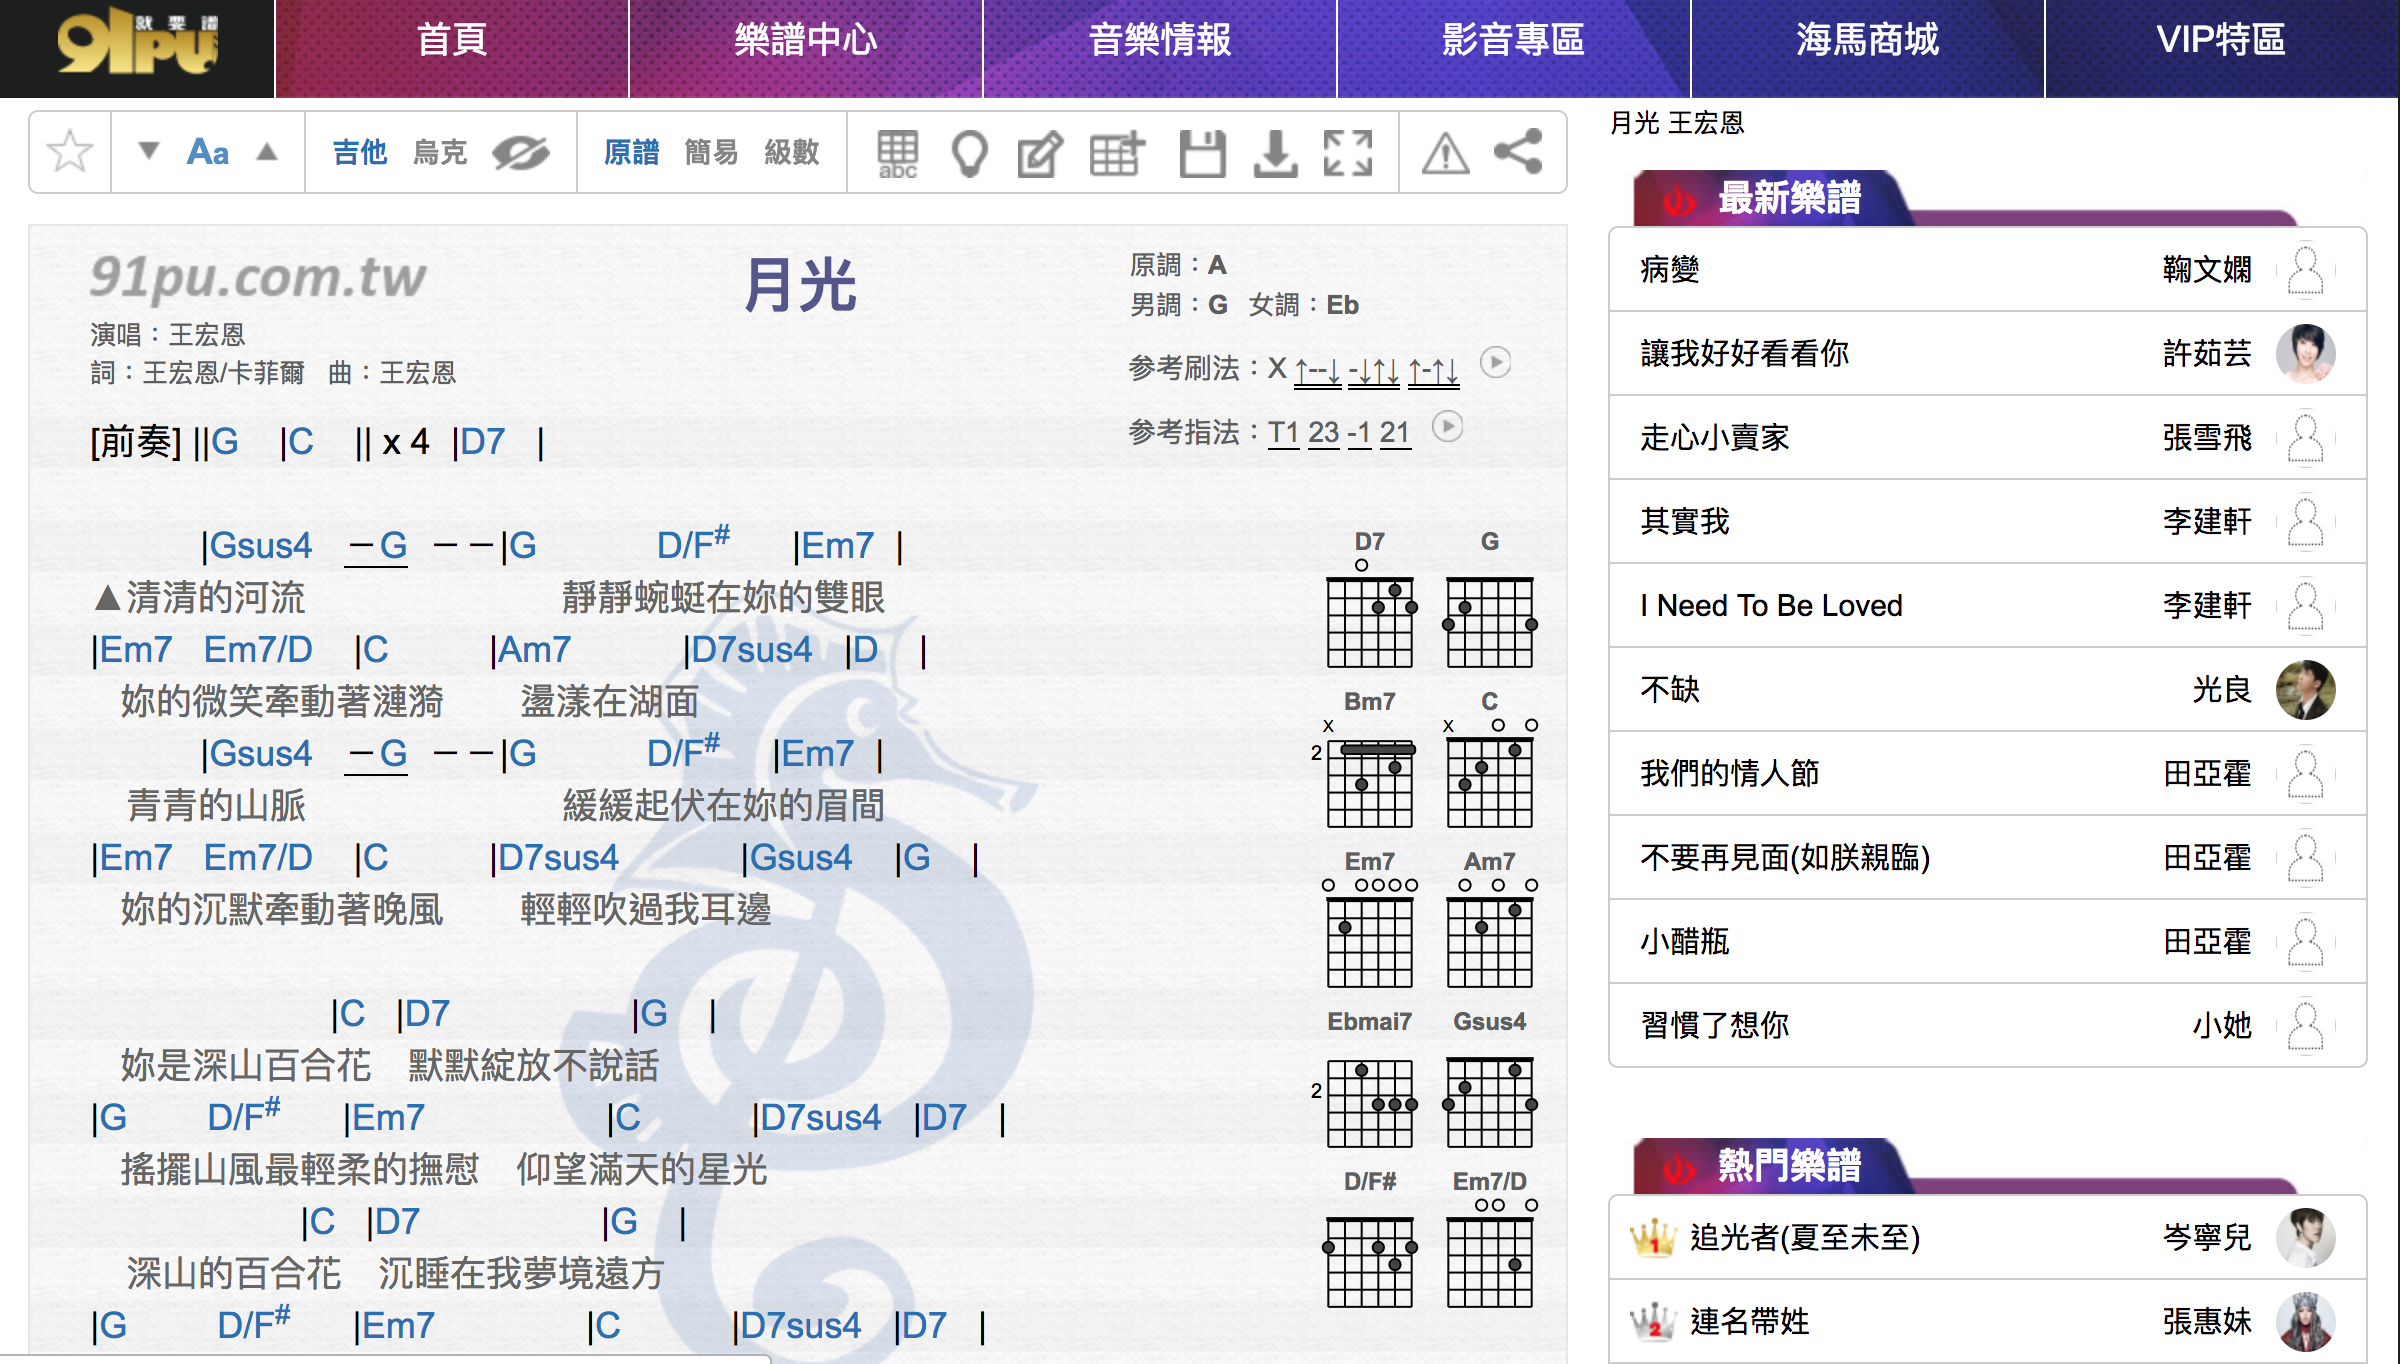Click the warning report triangle icon

click(1446, 154)
